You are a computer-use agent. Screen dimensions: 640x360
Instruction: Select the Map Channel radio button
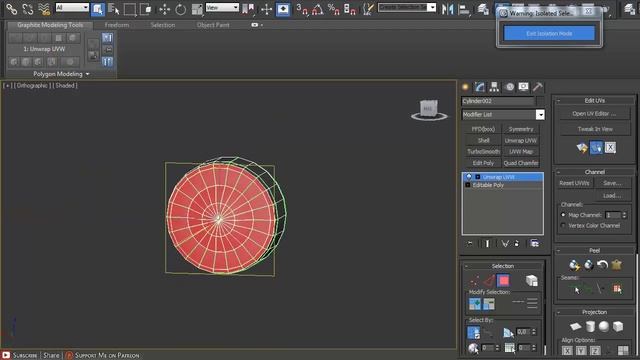(563, 215)
